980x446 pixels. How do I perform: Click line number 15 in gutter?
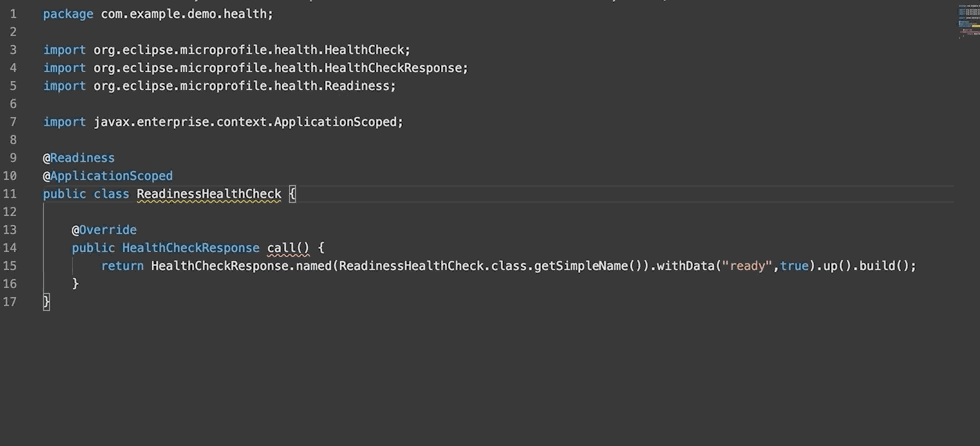click(x=11, y=266)
